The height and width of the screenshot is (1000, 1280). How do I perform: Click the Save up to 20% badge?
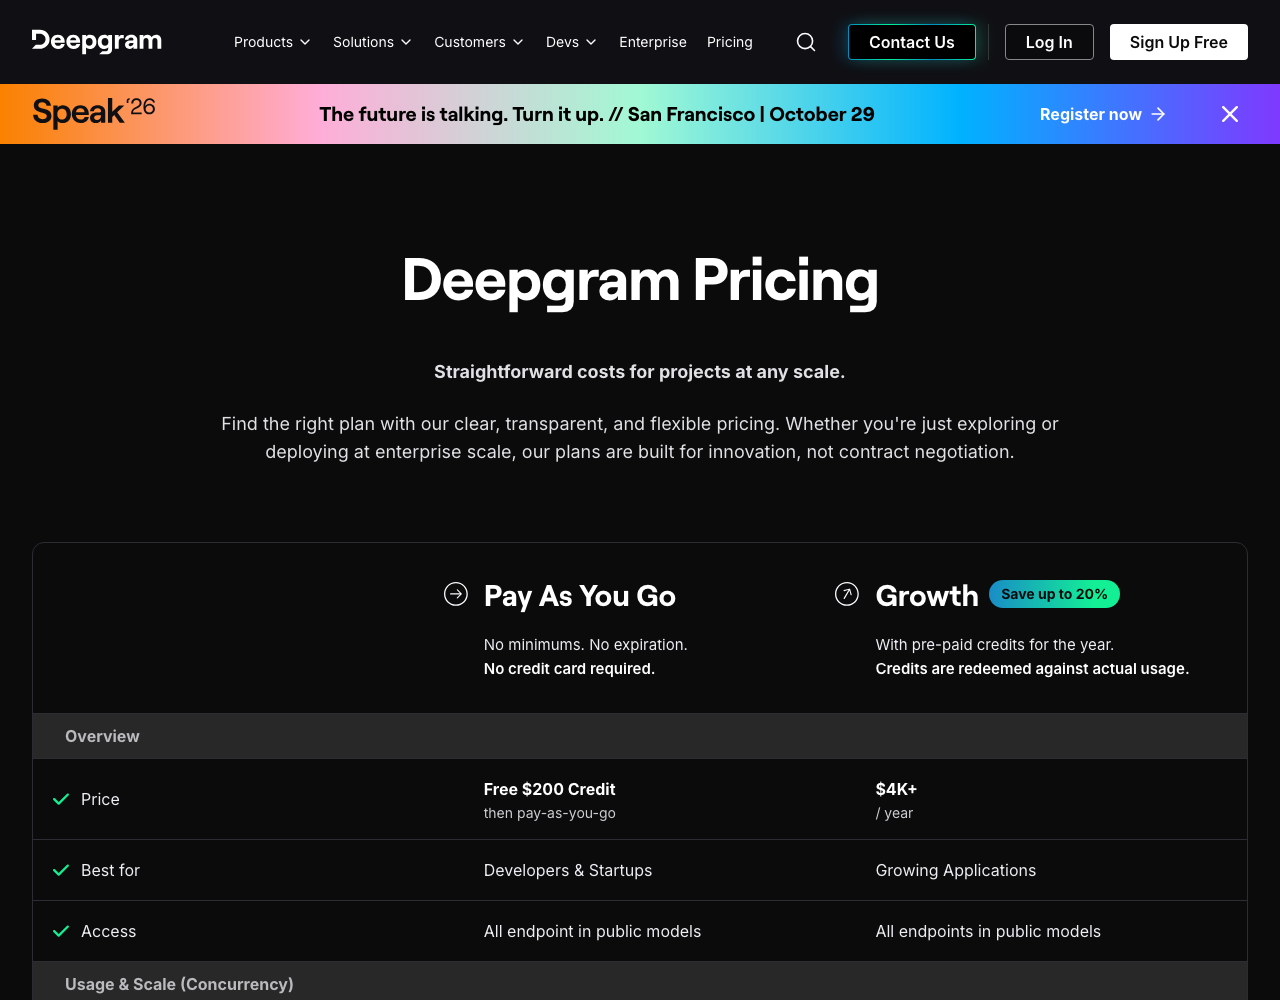(x=1054, y=594)
